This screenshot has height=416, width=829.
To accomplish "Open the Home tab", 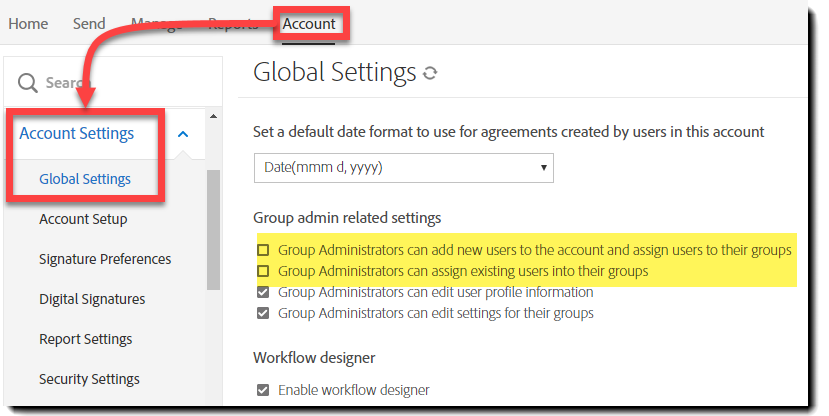I will click(x=28, y=24).
